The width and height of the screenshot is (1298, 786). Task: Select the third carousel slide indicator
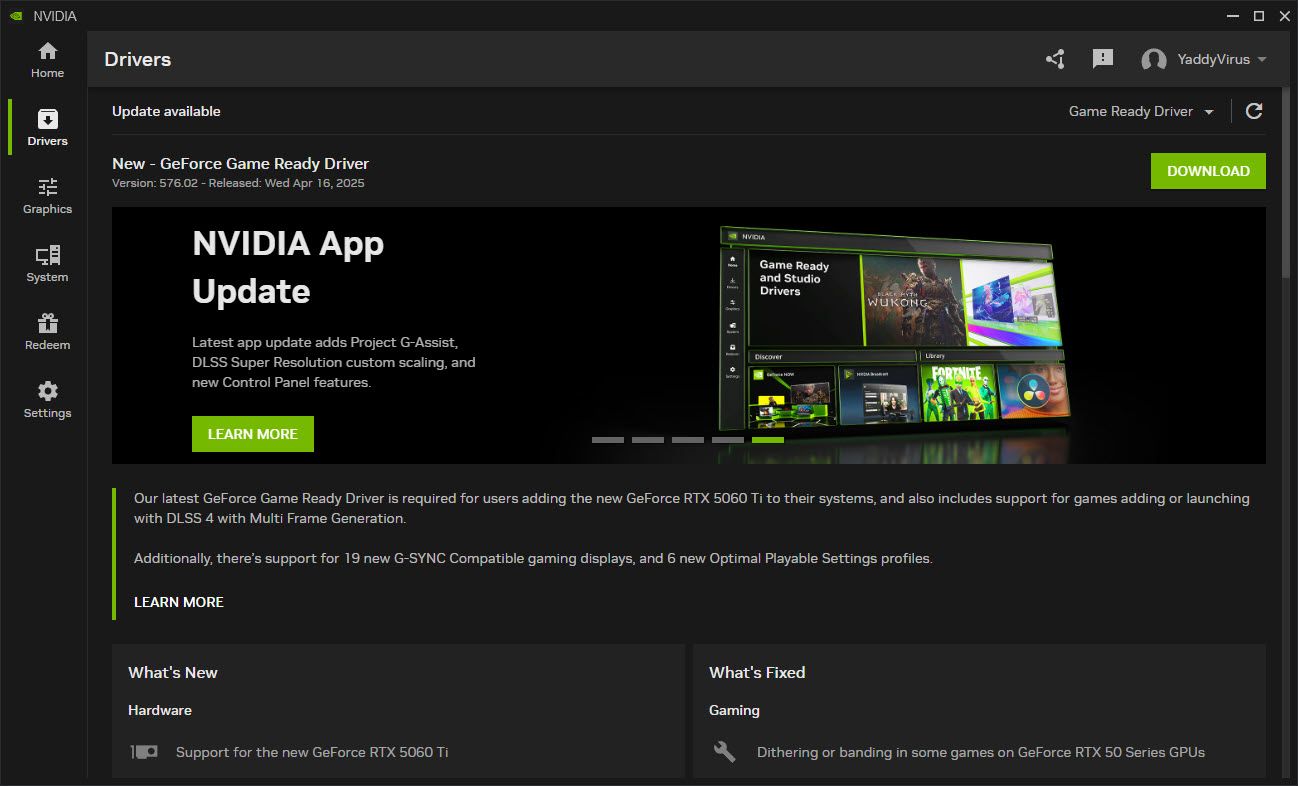688,440
